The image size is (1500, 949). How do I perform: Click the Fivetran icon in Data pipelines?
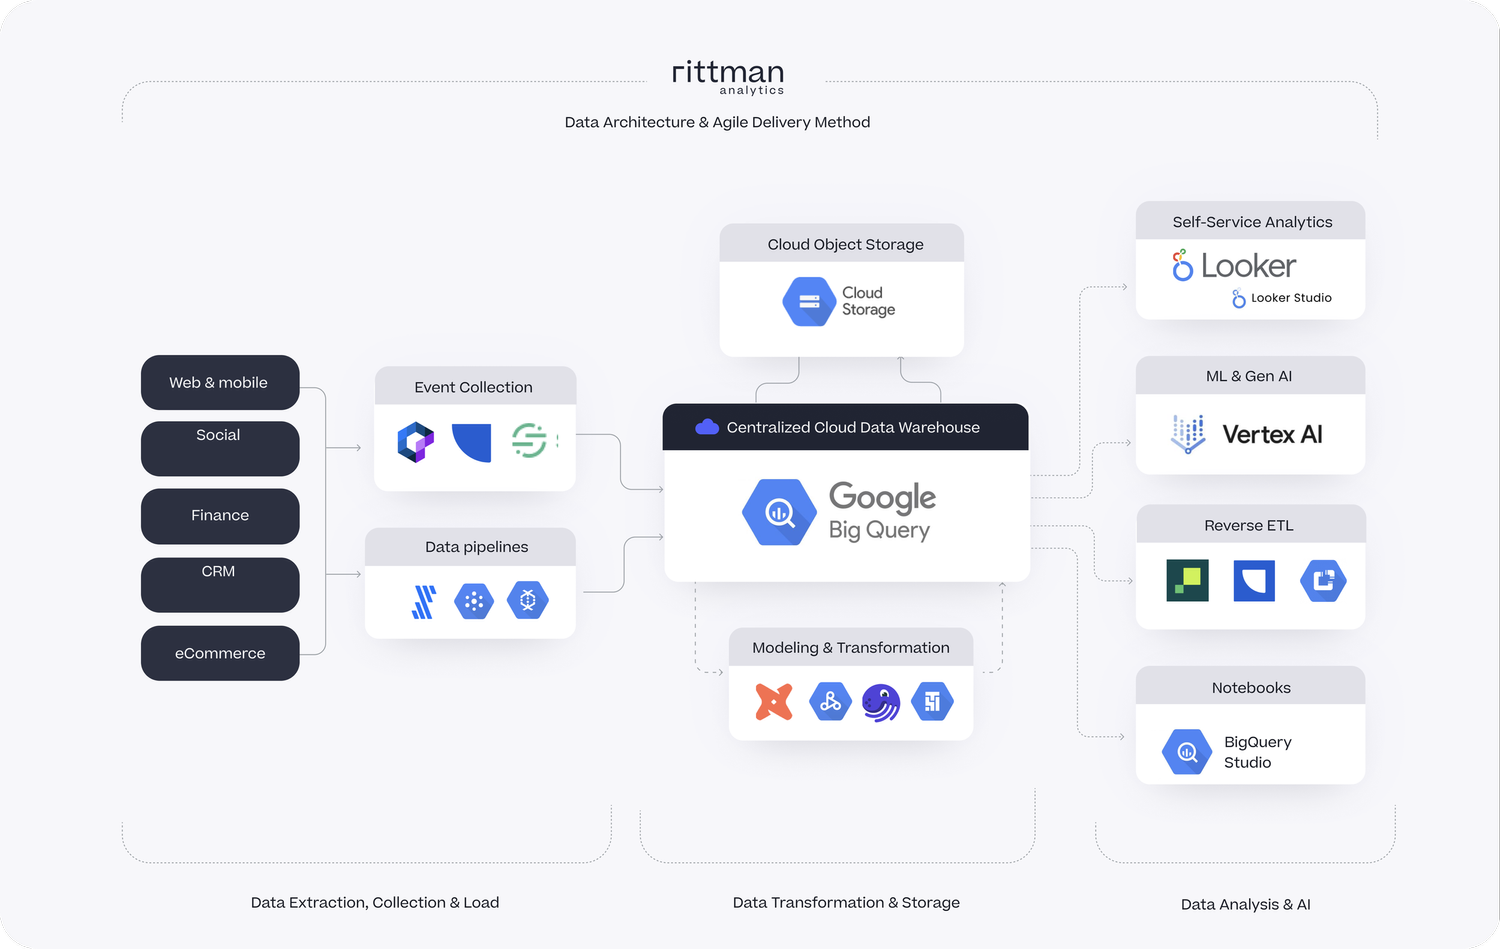pyautogui.click(x=423, y=601)
